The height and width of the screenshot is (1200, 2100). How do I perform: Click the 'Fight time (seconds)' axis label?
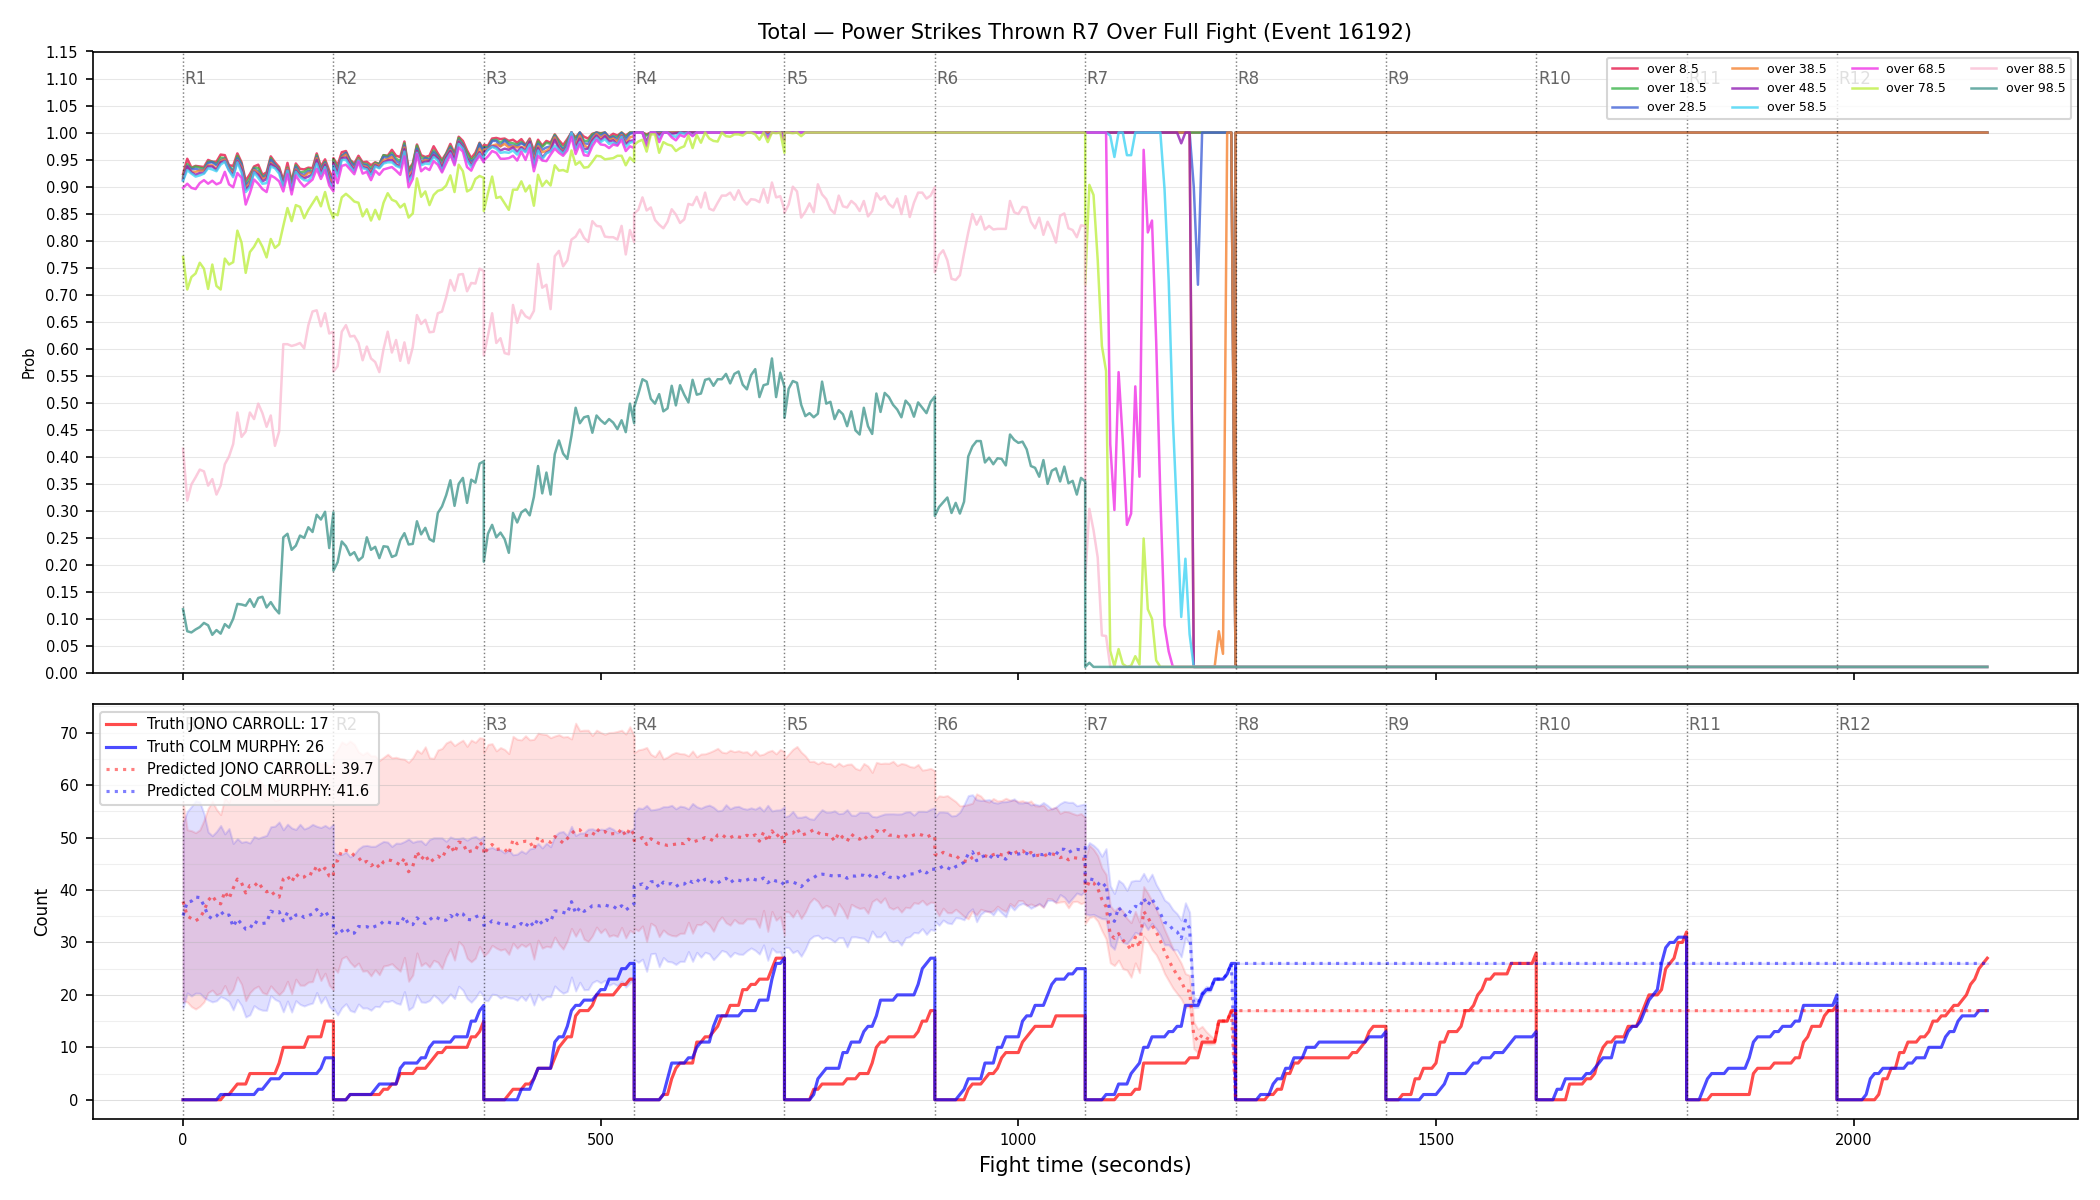point(1085,1165)
